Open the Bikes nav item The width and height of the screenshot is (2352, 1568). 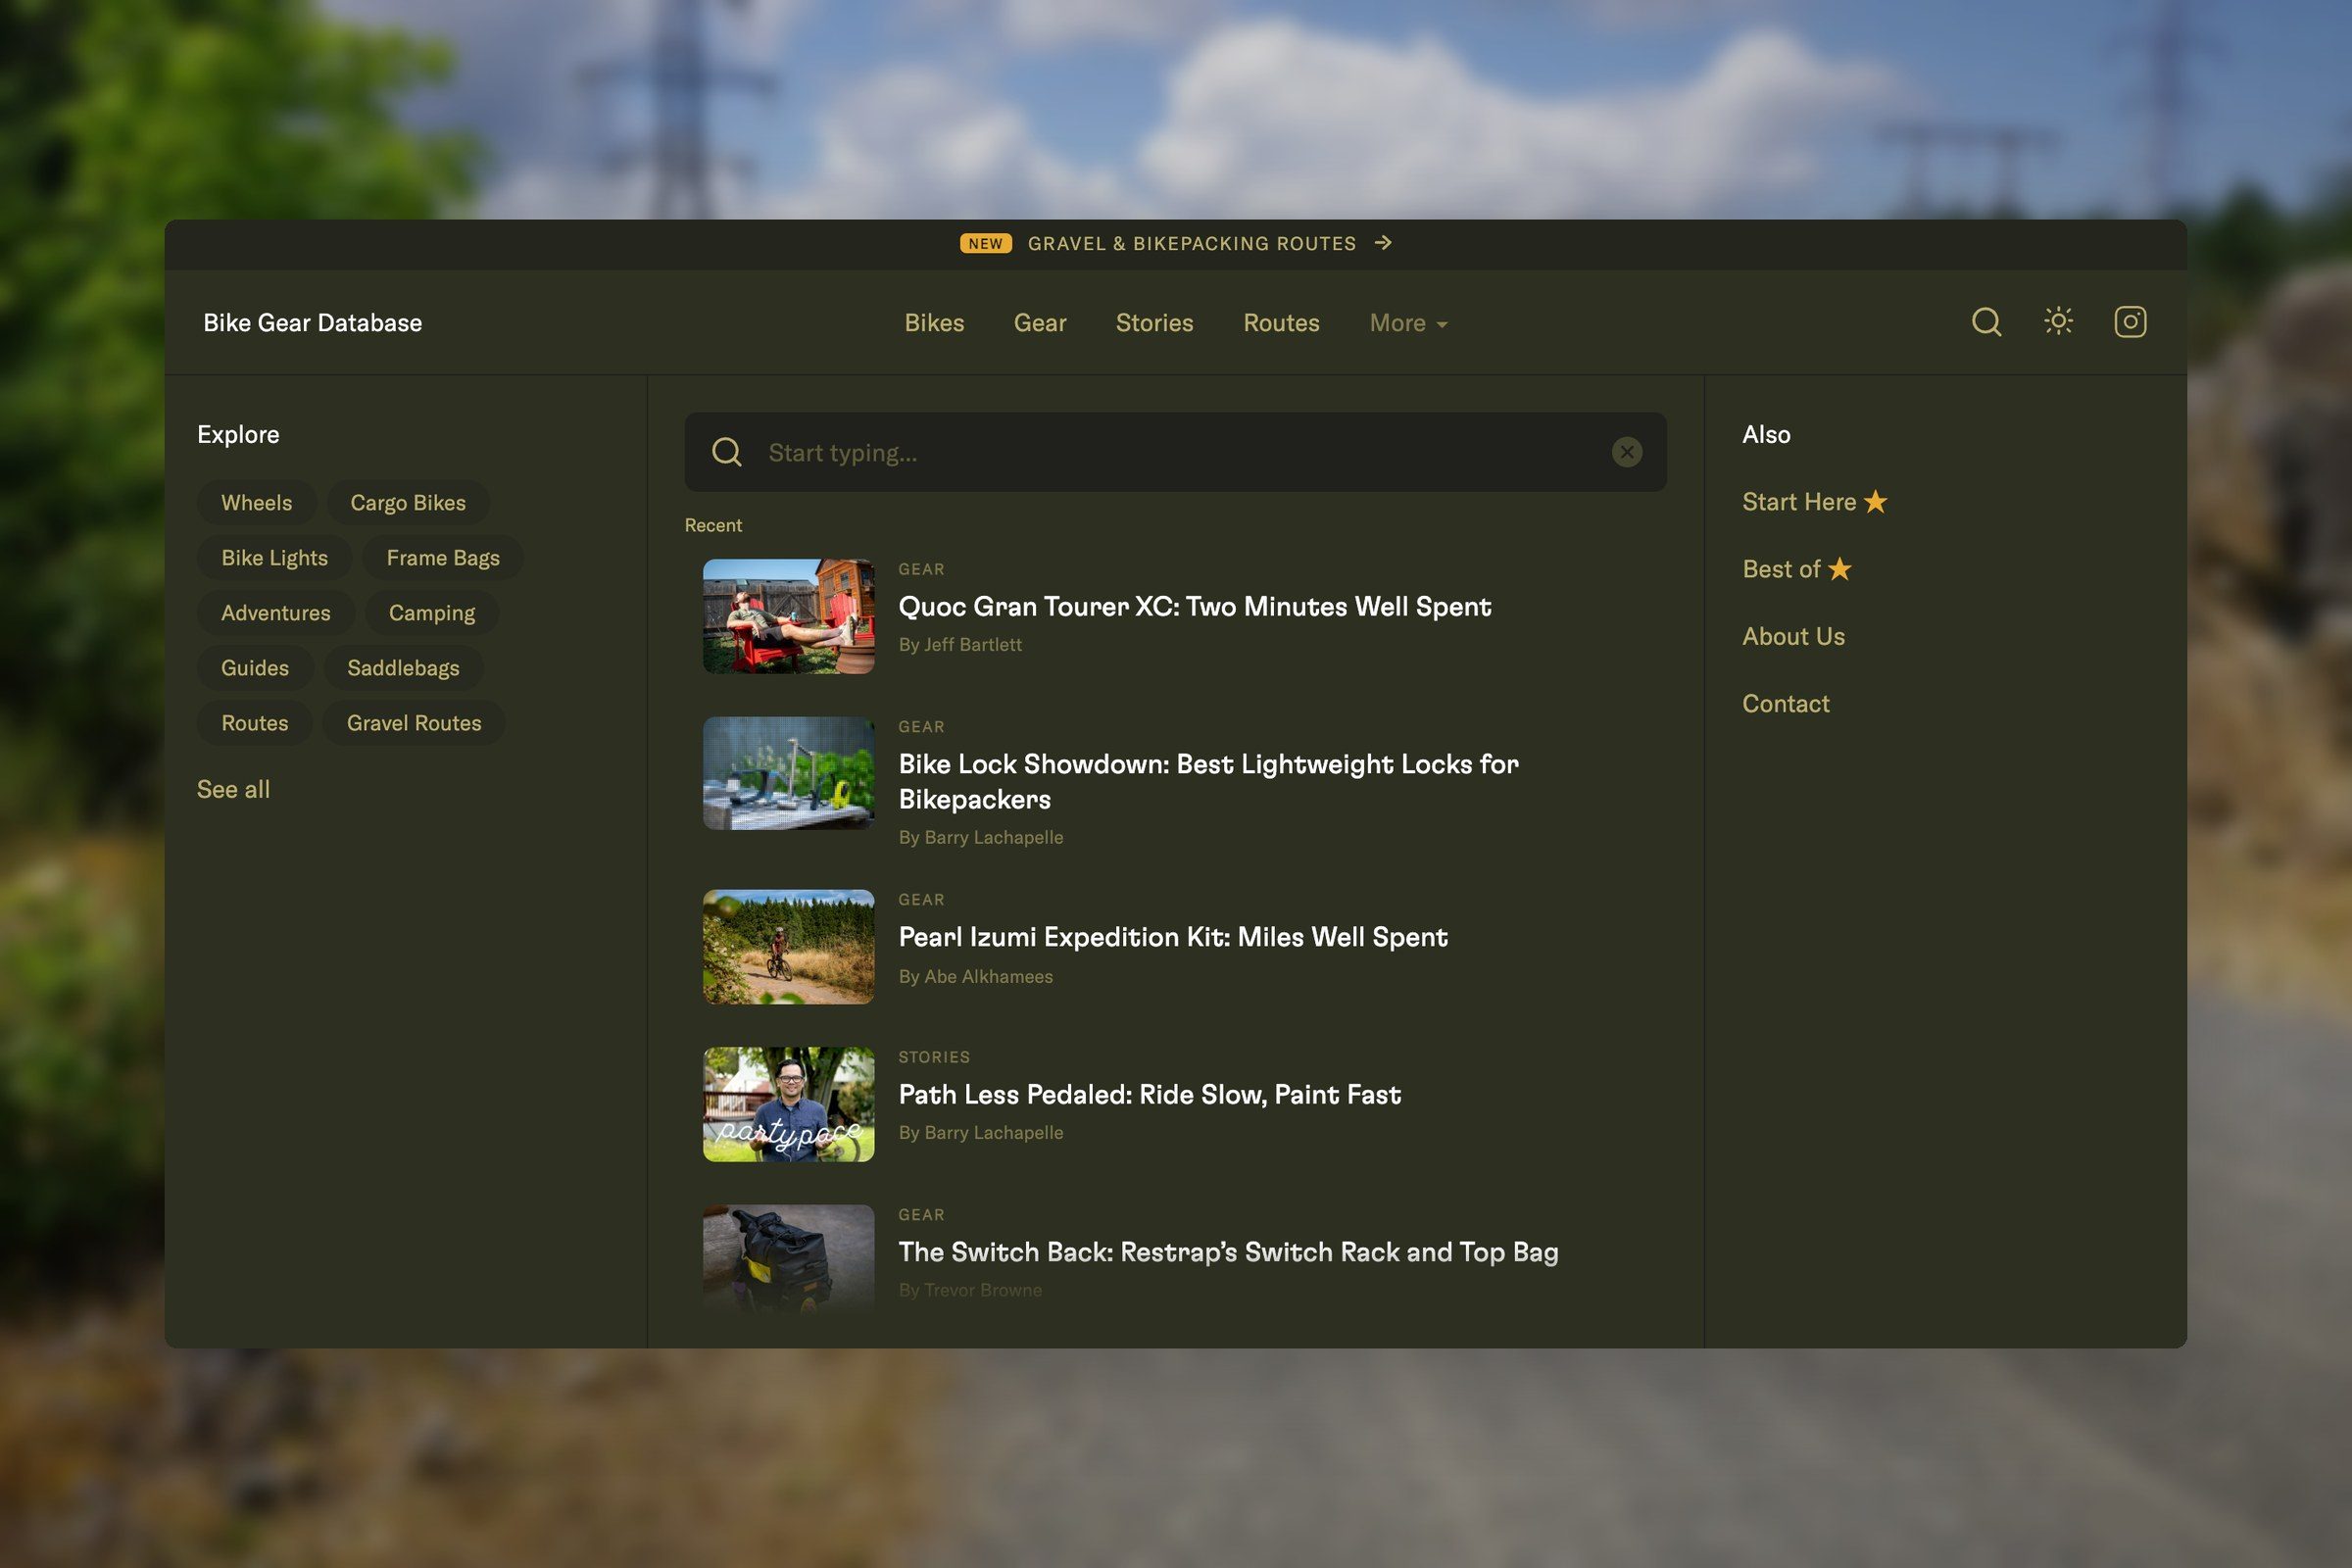(x=934, y=323)
